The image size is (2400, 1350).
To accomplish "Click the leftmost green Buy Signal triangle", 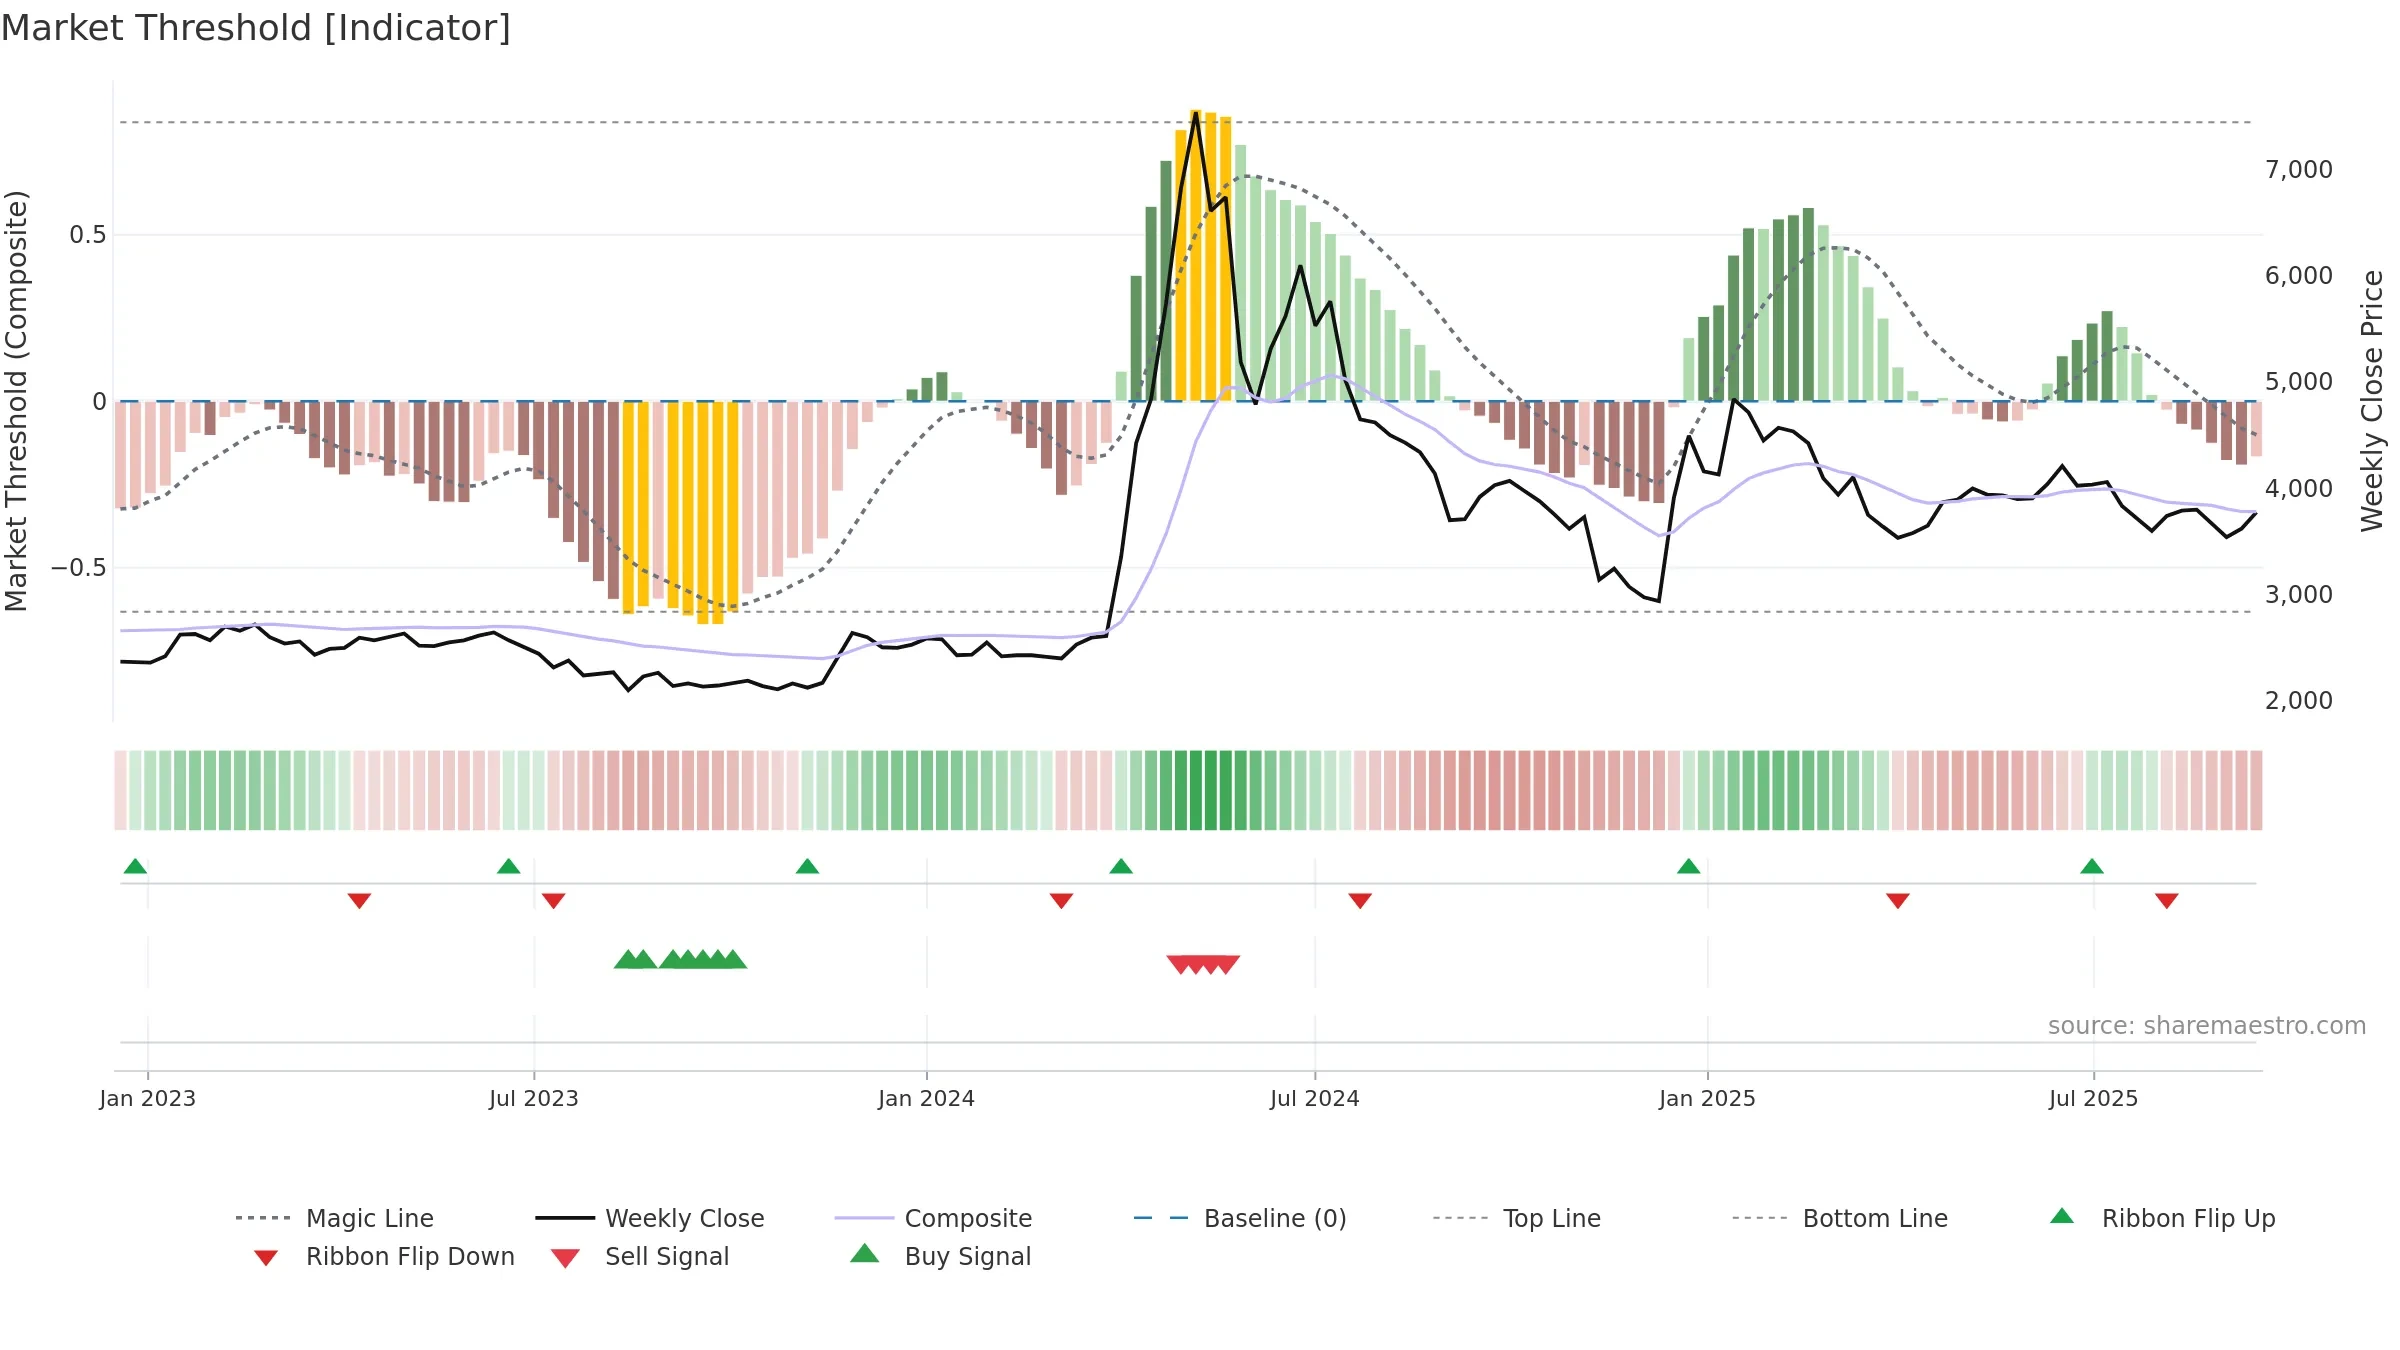I will (x=628, y=959).
